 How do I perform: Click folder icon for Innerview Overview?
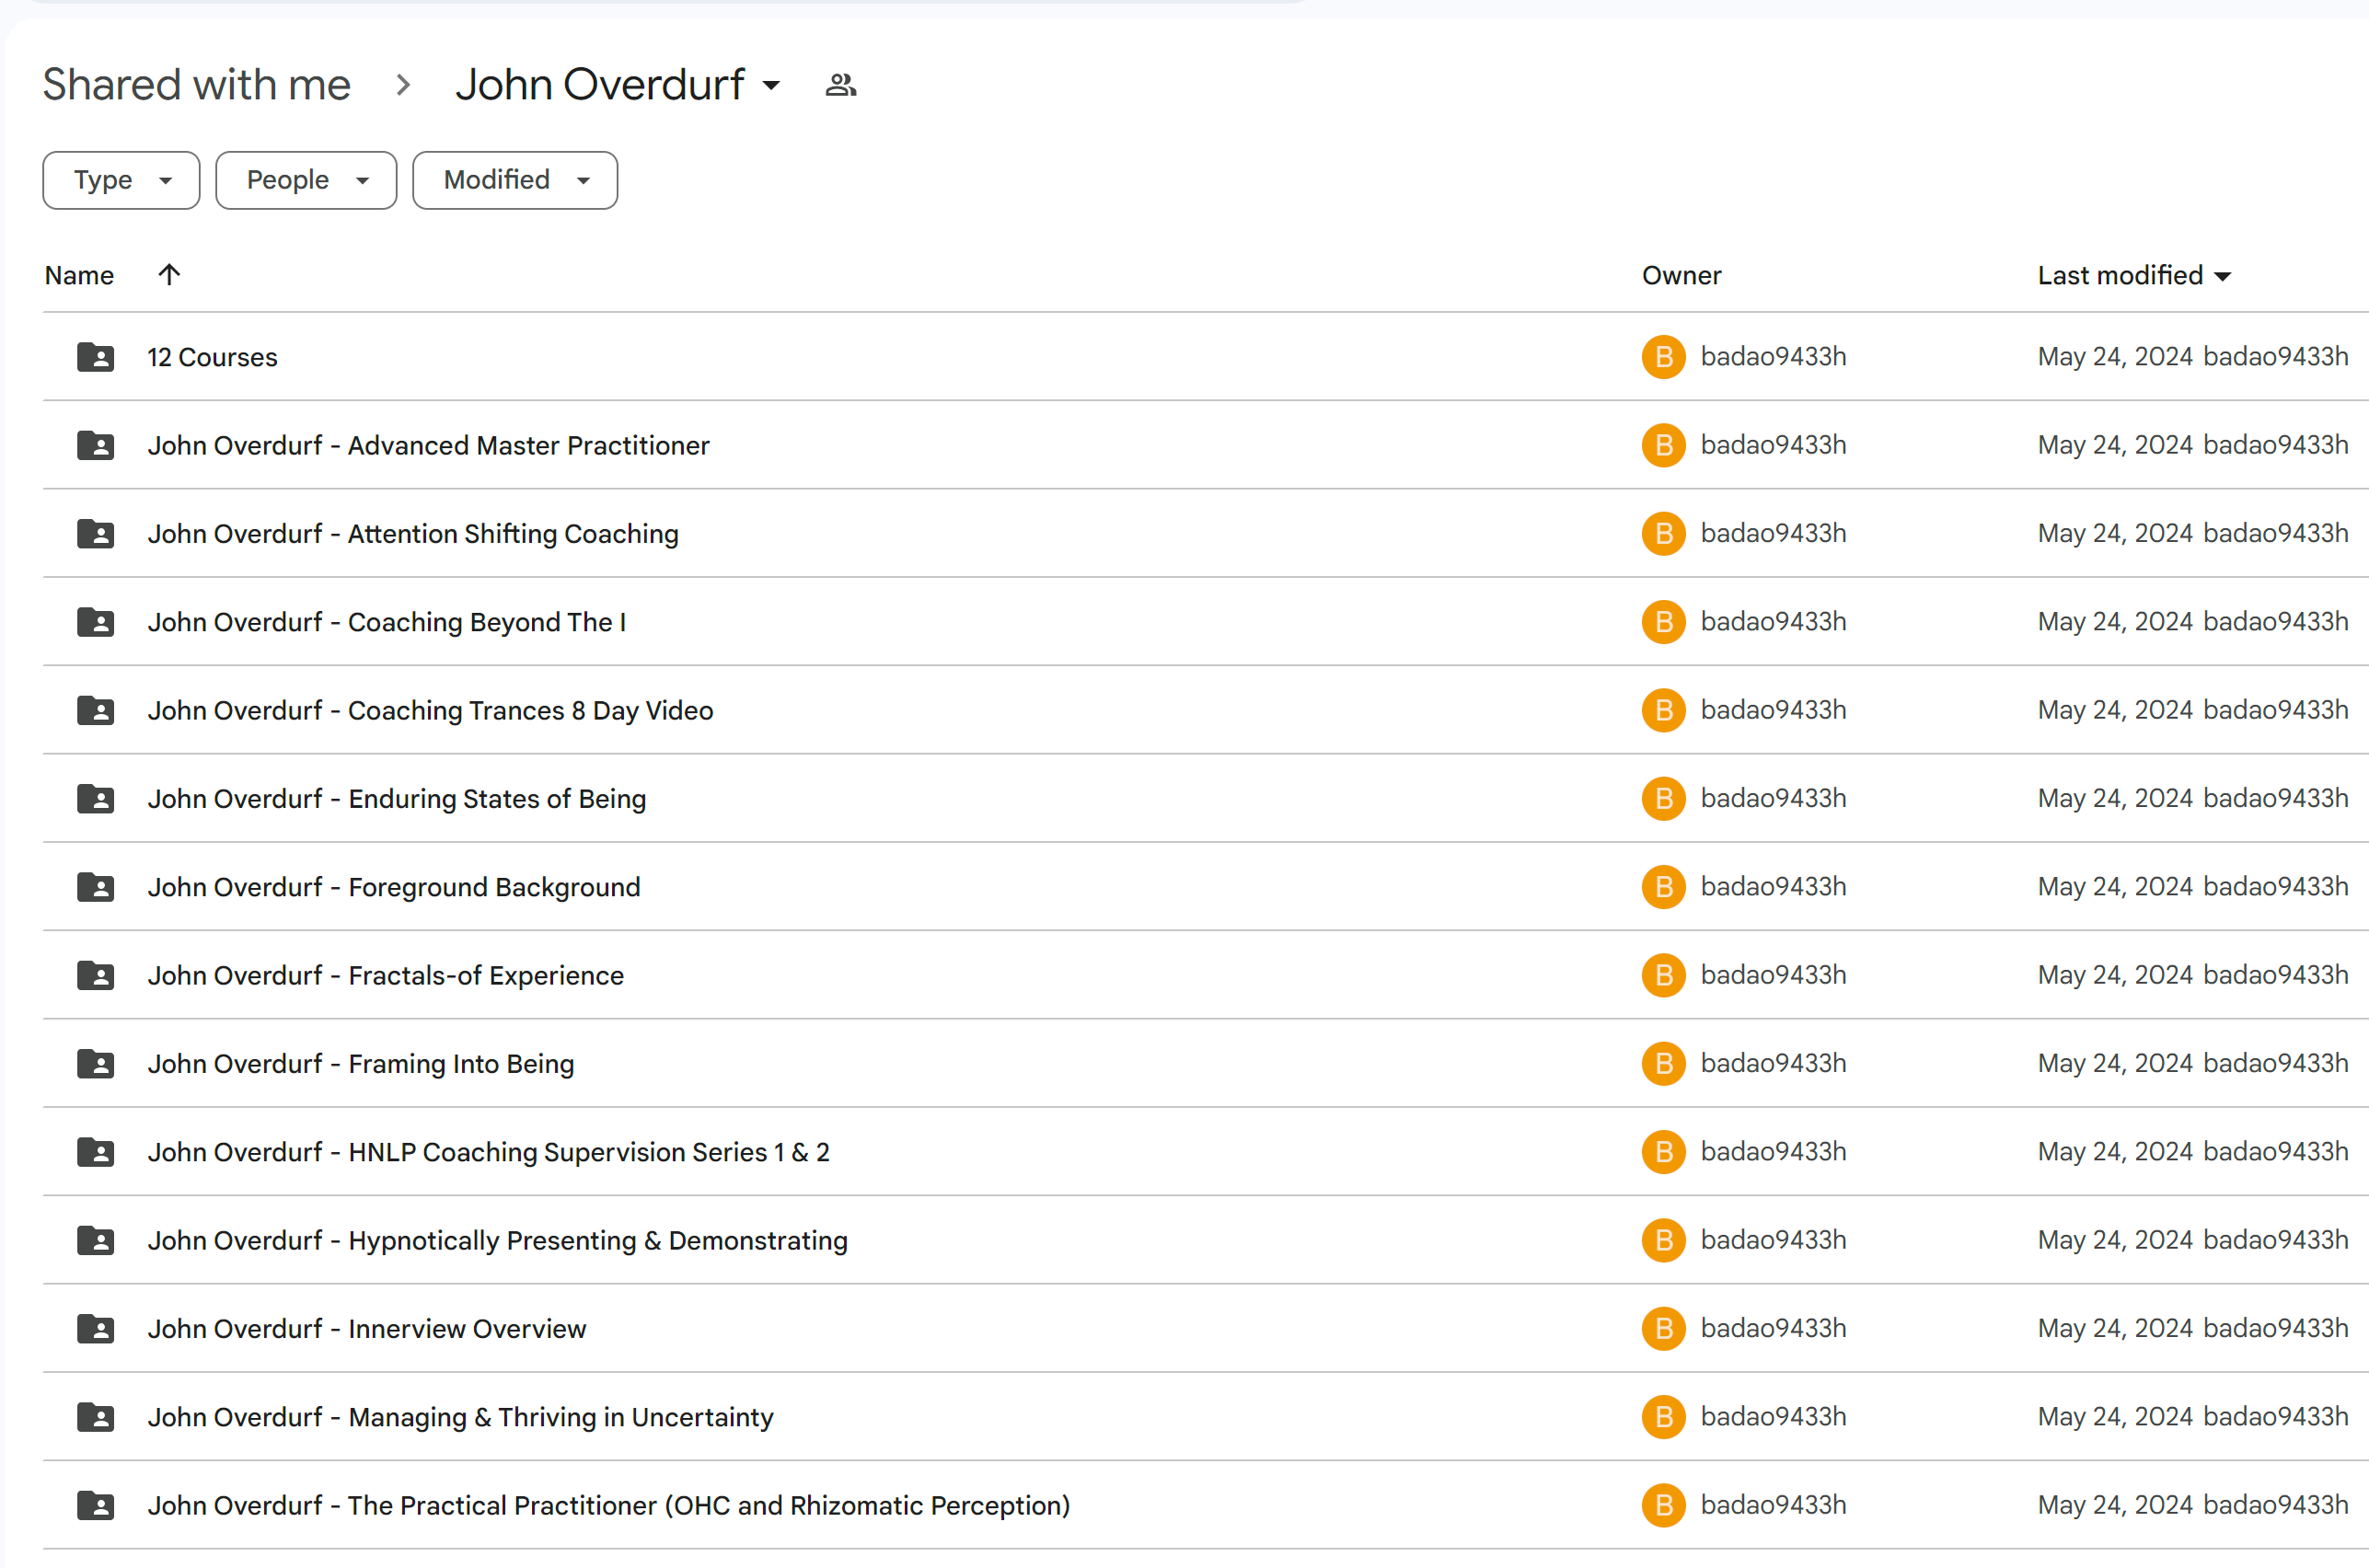tap(96, 1328)
